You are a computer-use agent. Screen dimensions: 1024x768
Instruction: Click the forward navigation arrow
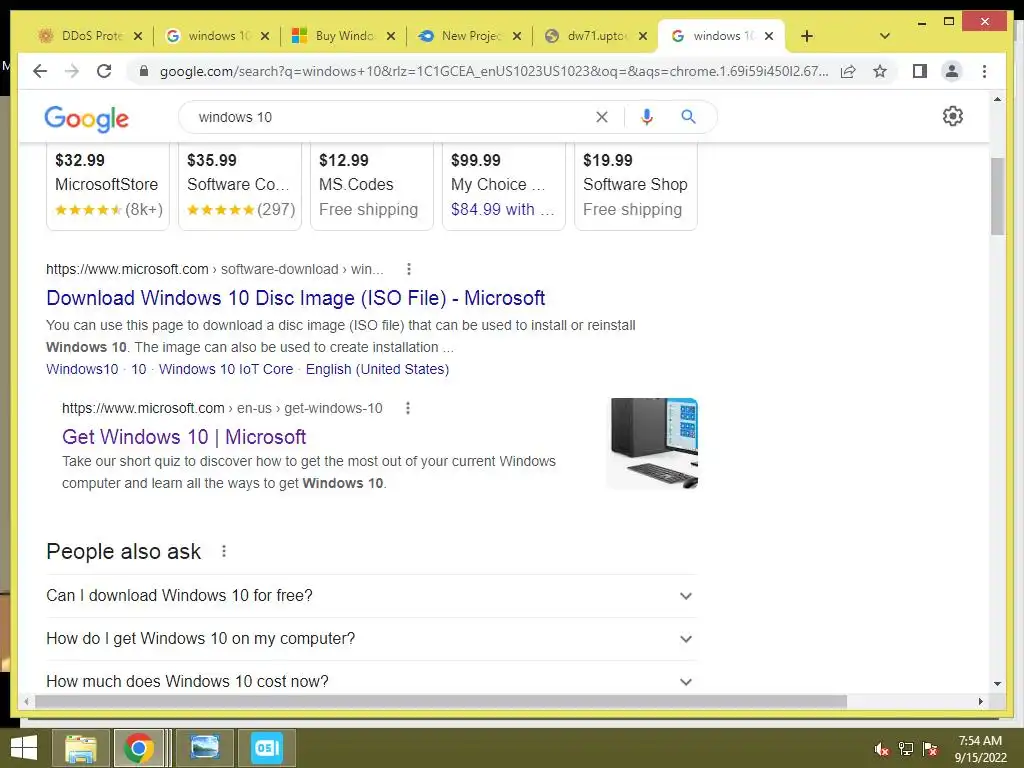[x=72, y=71]
